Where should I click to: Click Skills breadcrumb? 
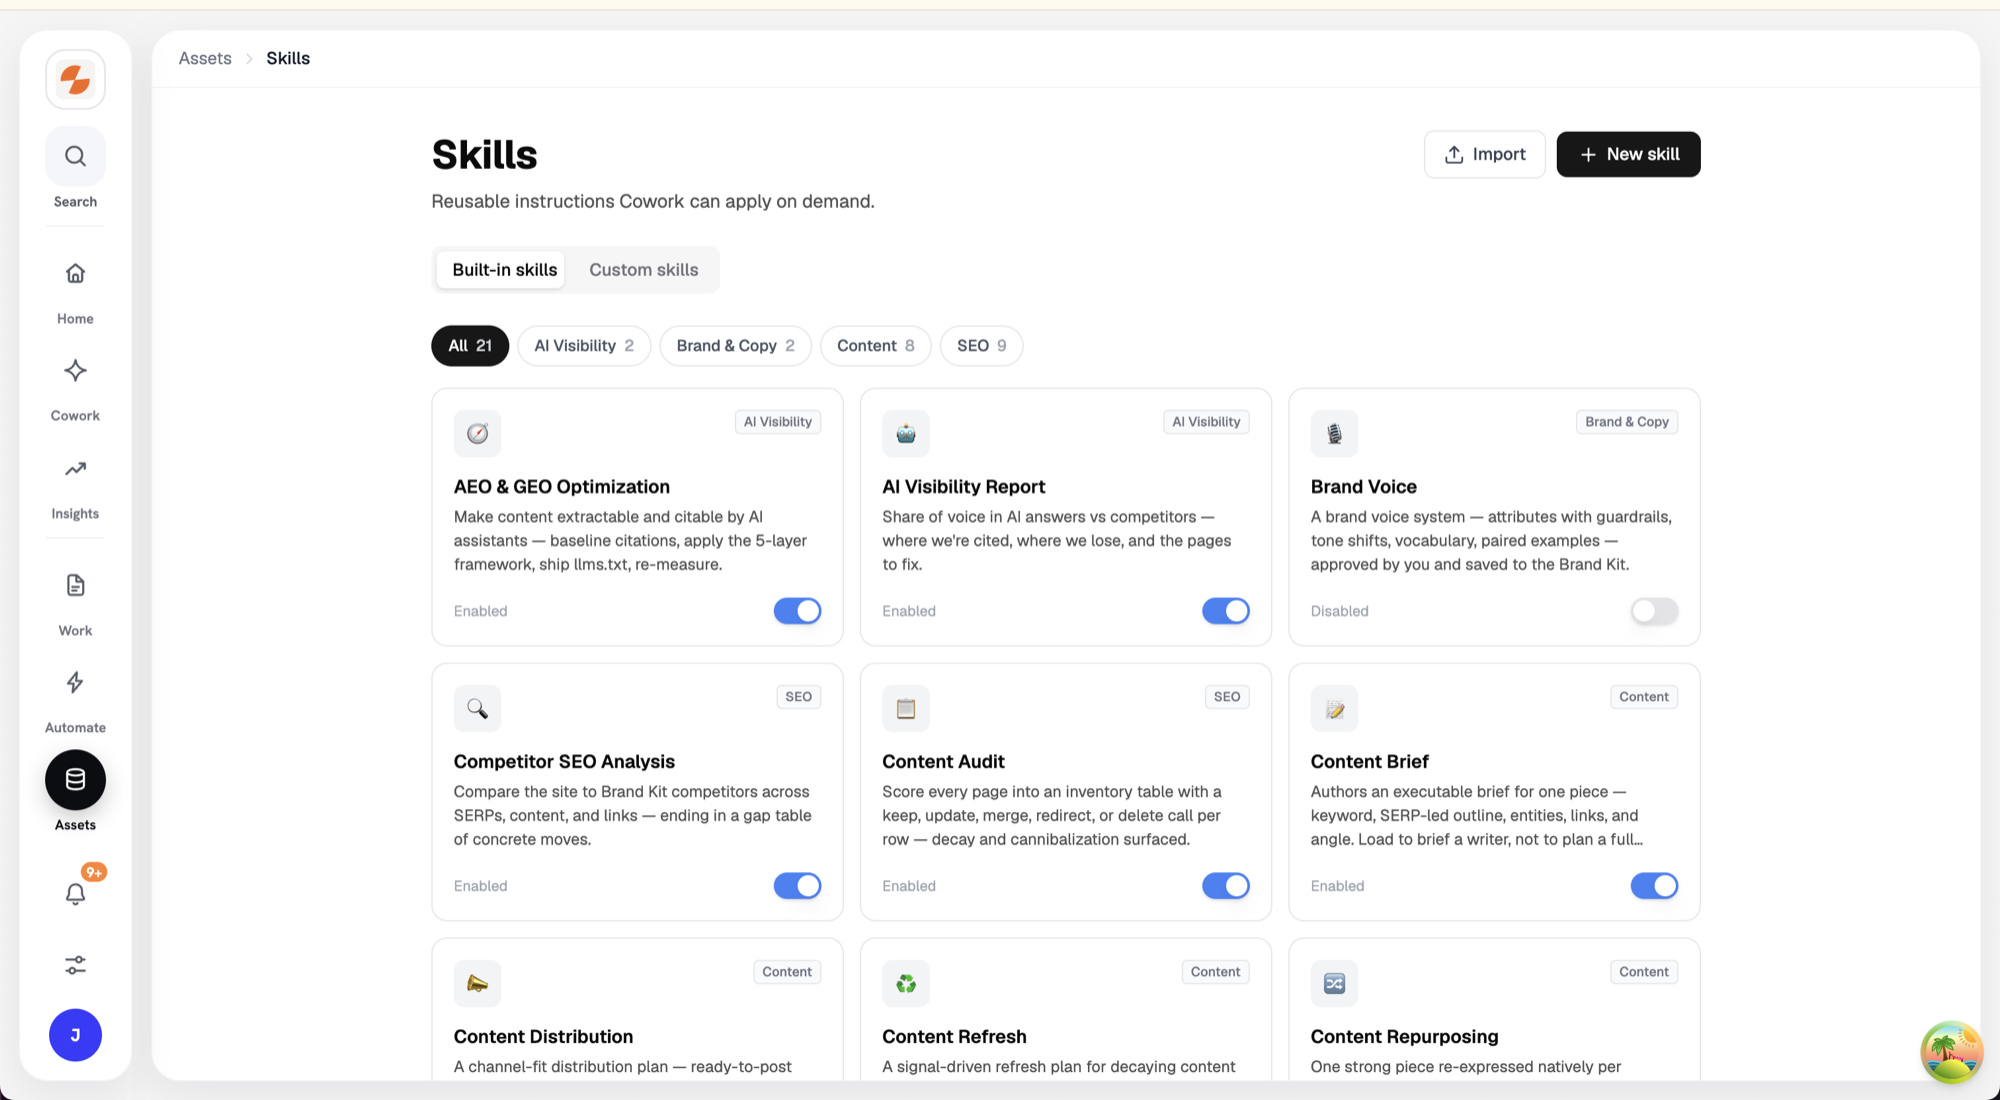[288, 58]
